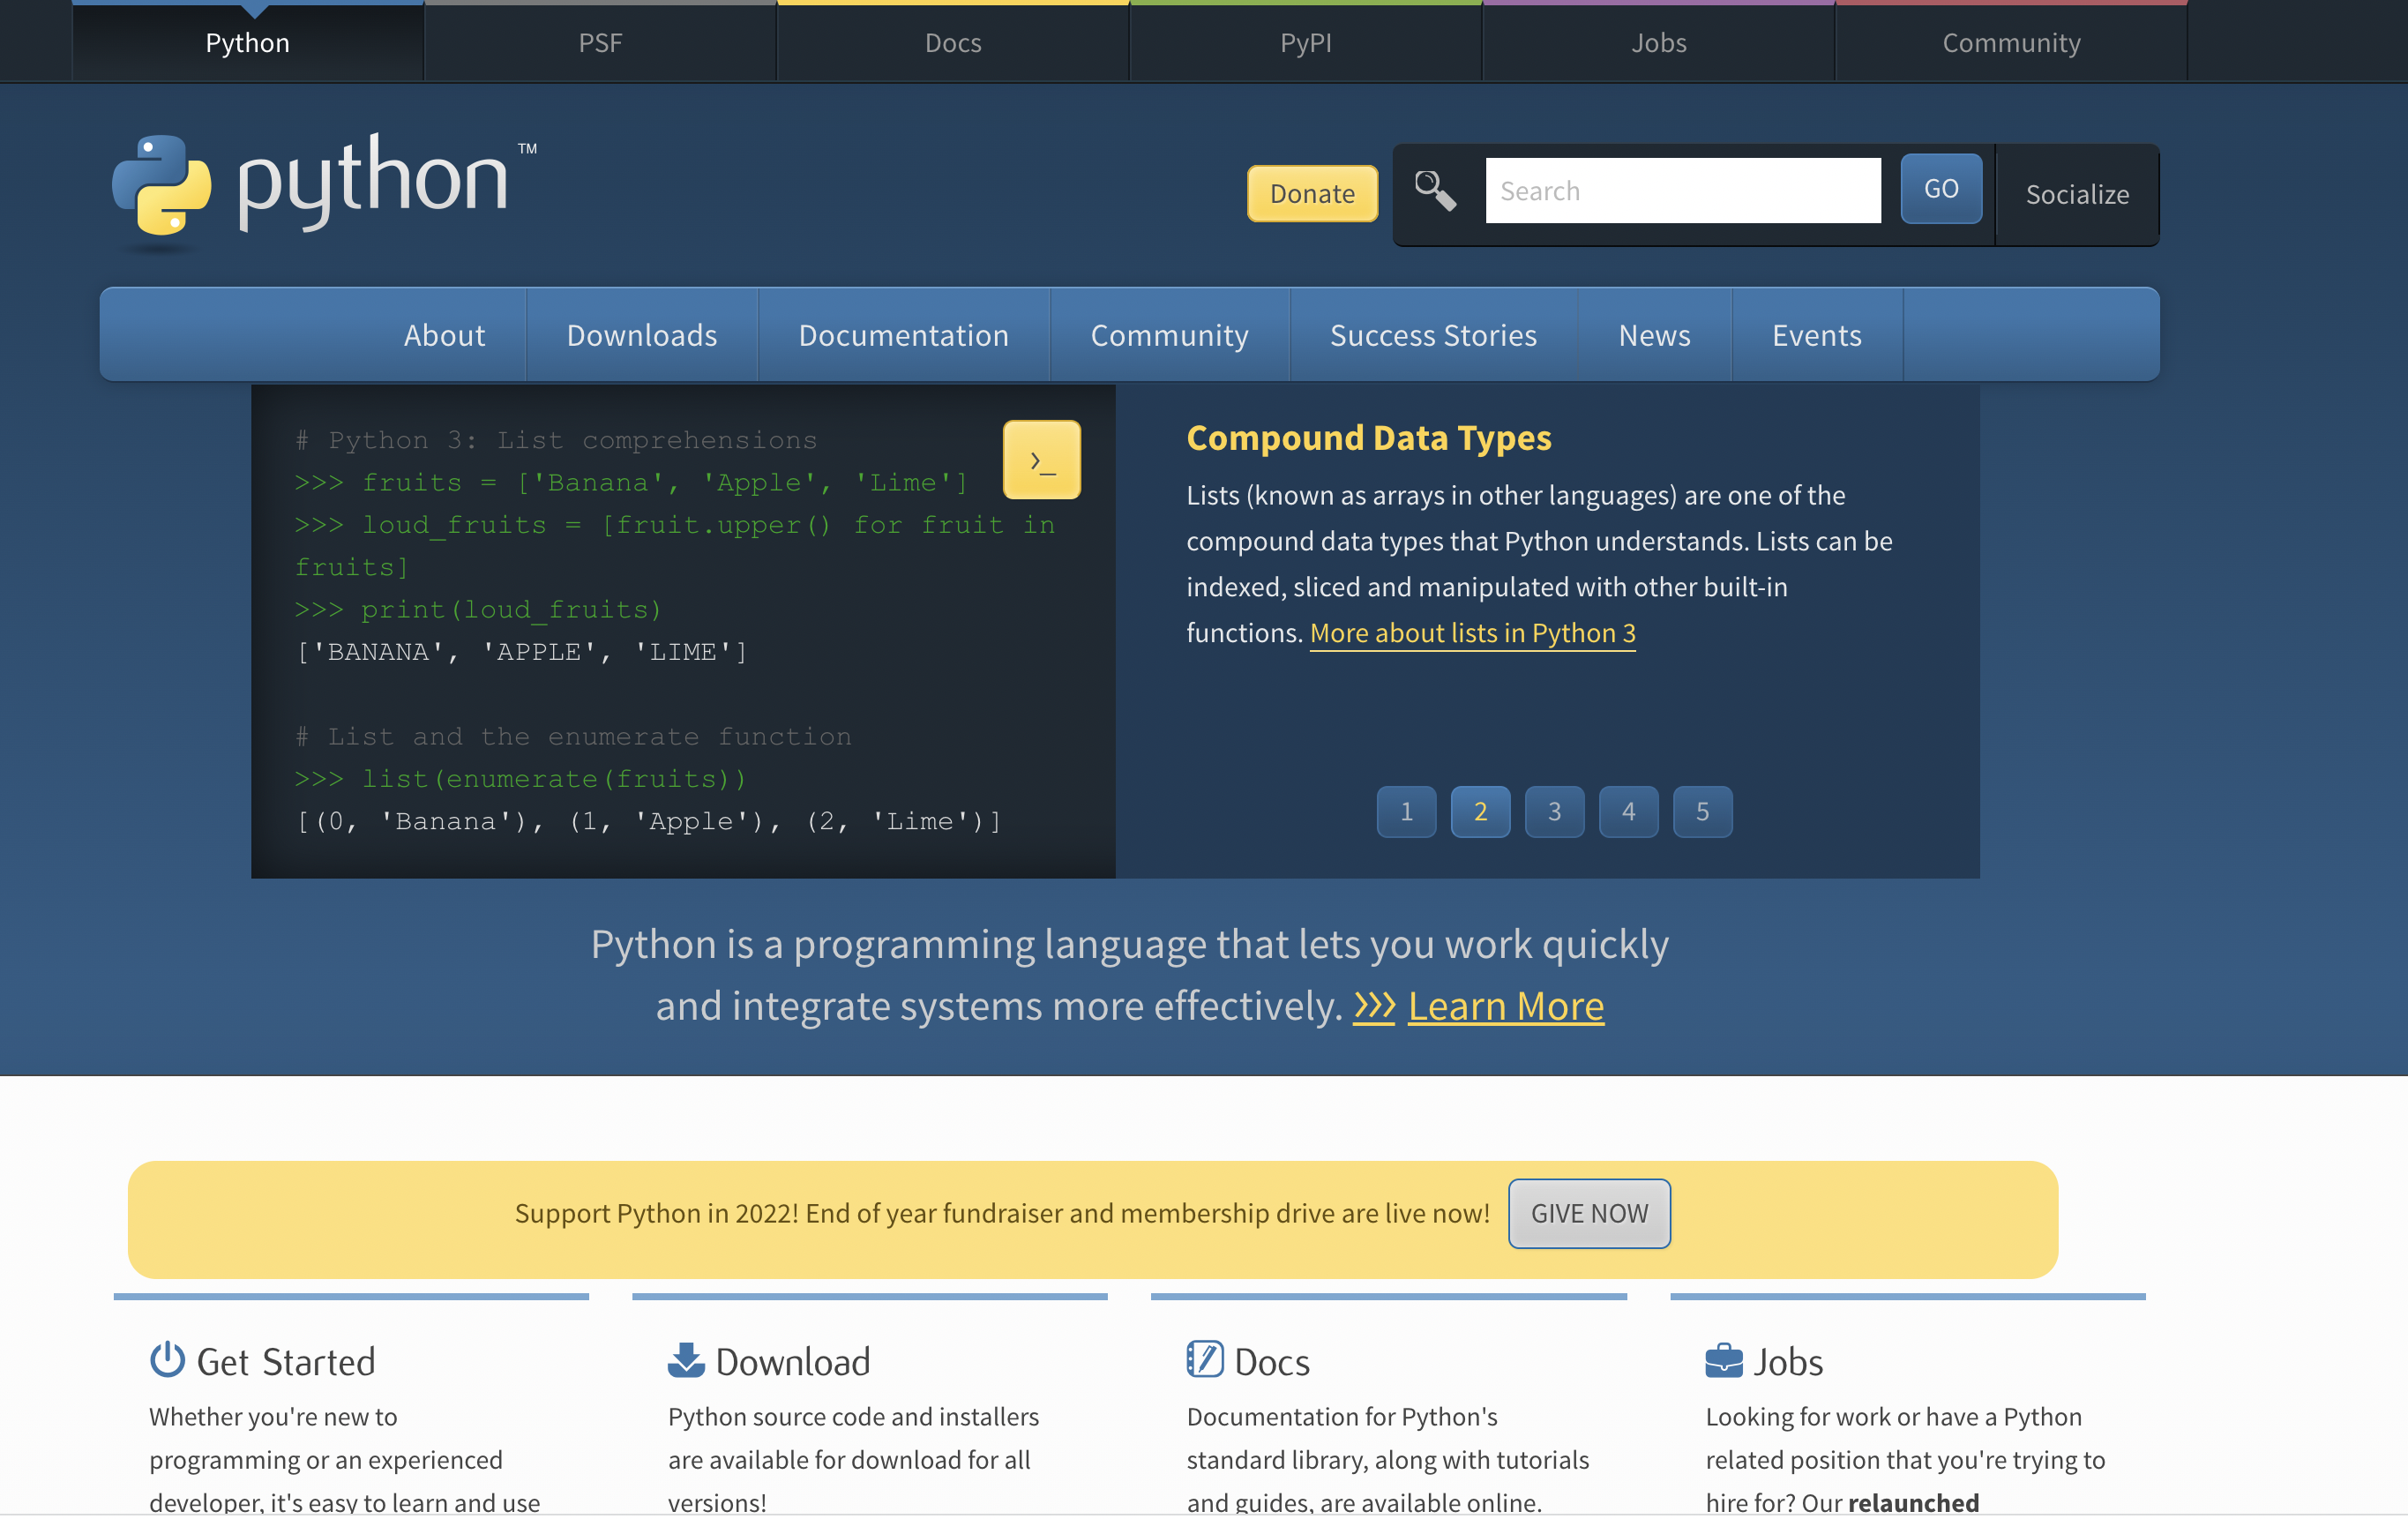Open More about lists in Python 3 link
The height and width of the screenshot is (1519, 2408).
coord(1472,633)
